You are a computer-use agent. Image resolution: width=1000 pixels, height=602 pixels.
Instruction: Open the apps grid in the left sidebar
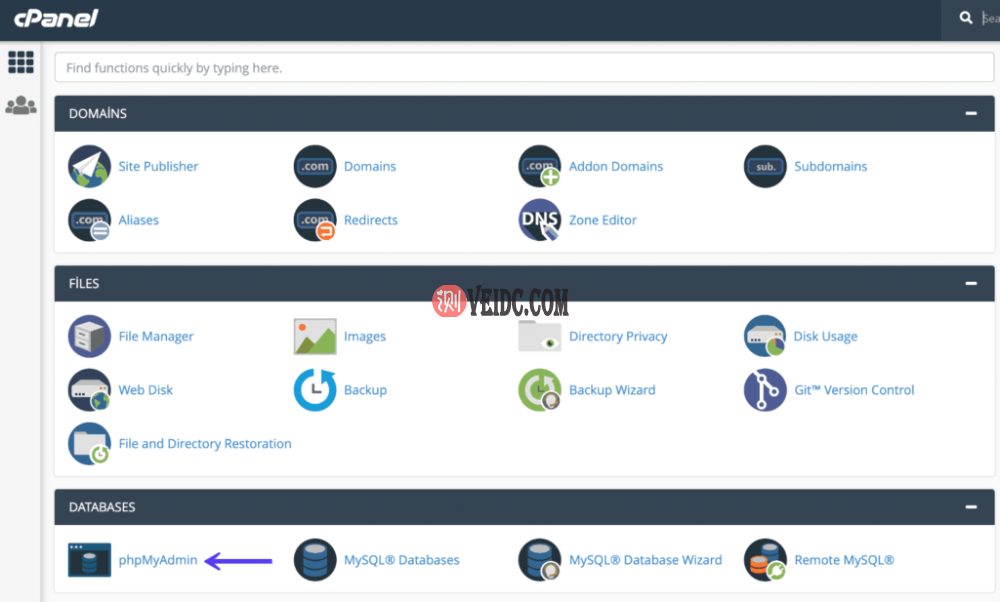coord(21,62)
